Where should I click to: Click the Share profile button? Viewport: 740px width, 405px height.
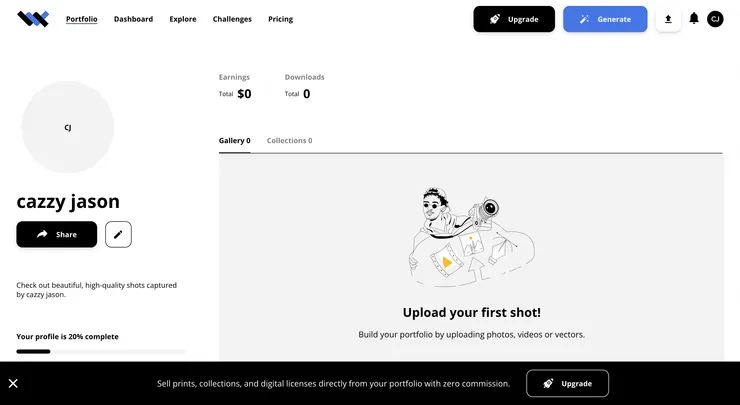click(x=57, y=234)
